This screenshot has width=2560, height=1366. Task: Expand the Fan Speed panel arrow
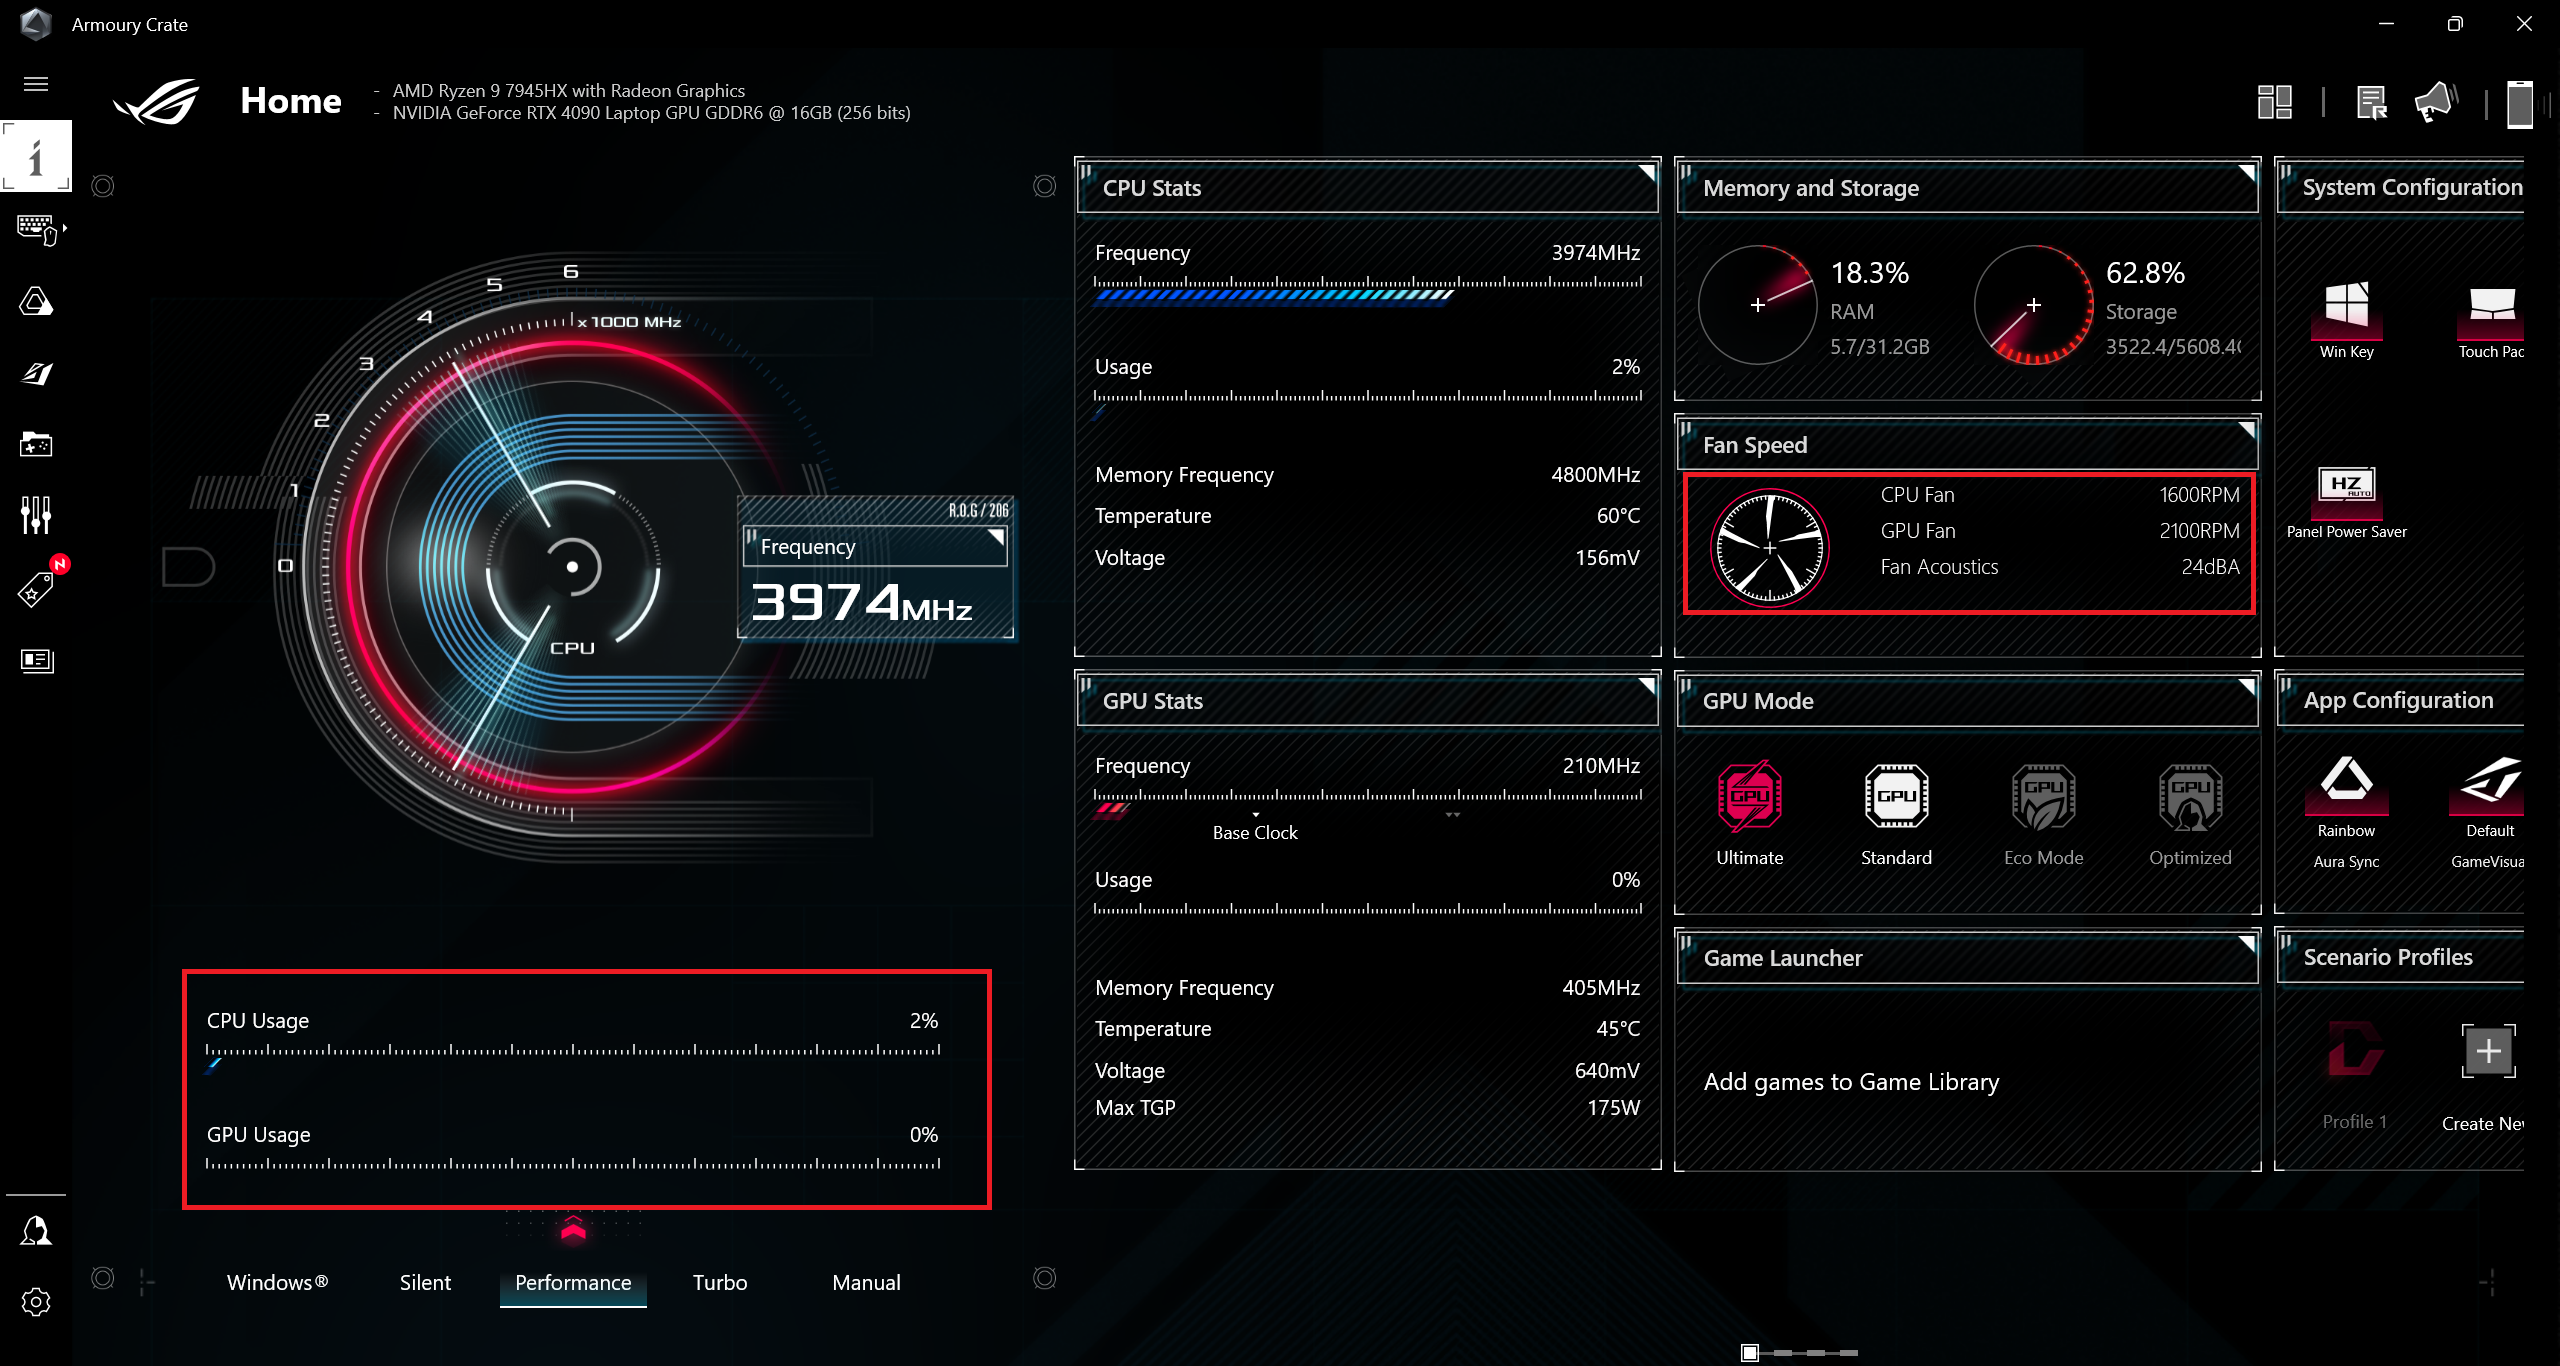2247,430
